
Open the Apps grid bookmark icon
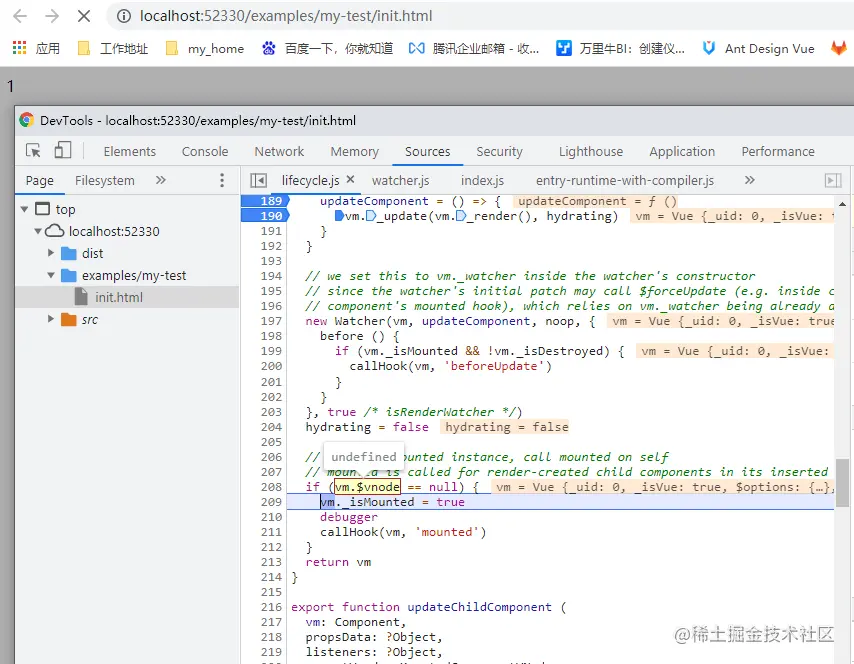click(x=20, y=48)
